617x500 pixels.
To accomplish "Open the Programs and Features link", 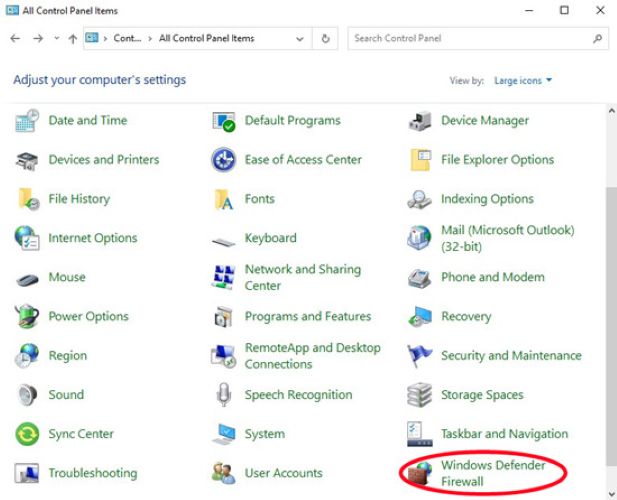I will [x=308, y=317].
